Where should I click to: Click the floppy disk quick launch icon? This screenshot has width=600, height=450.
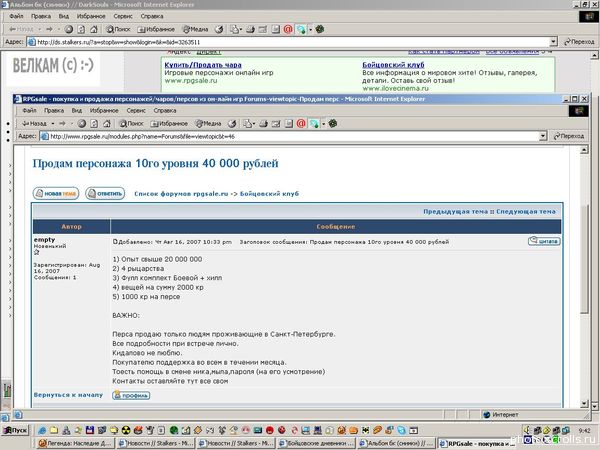[x=90, y=430]
